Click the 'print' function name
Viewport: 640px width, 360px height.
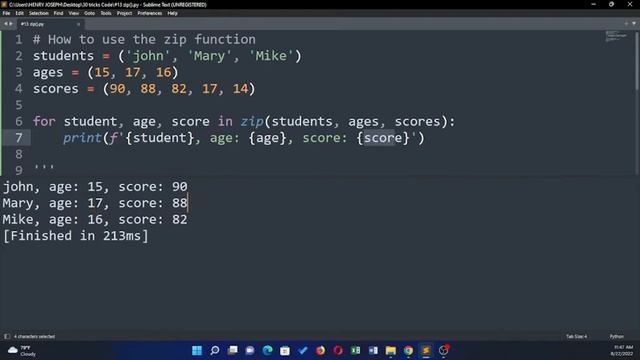tap(82, 138)
